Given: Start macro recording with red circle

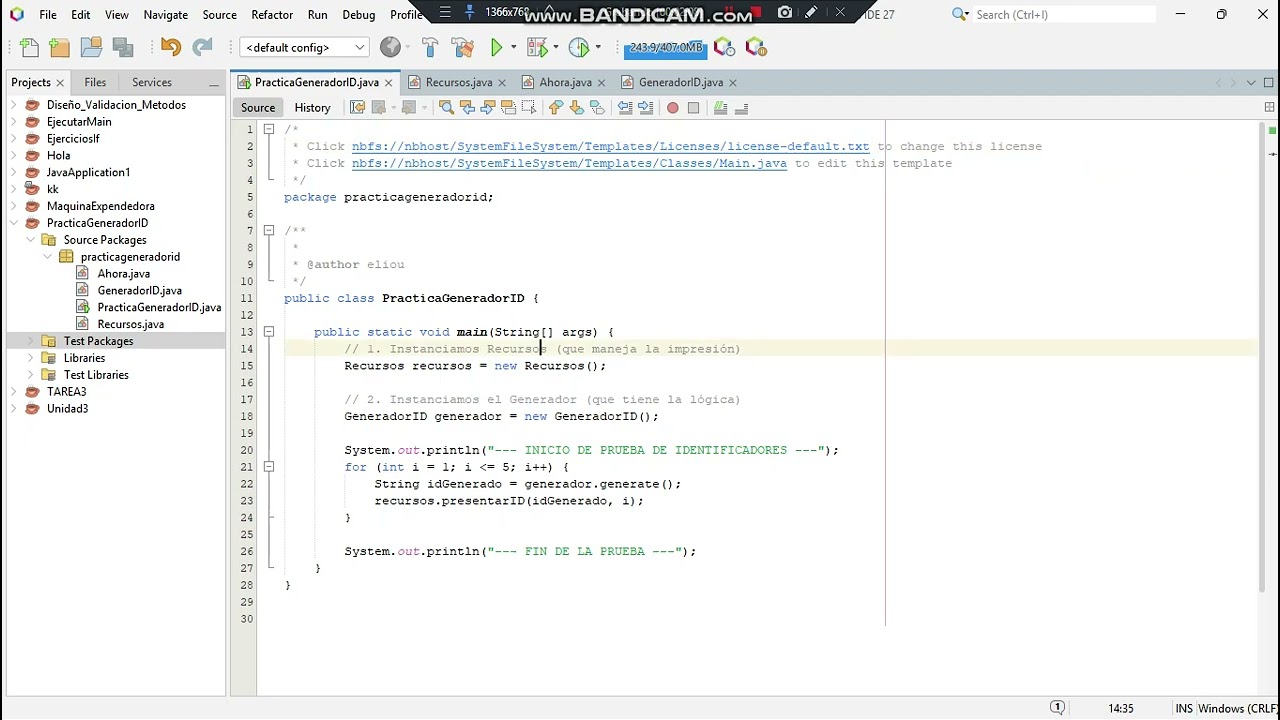Looking at the screenshot, I should pyautogui.click(x=673, y=107).
